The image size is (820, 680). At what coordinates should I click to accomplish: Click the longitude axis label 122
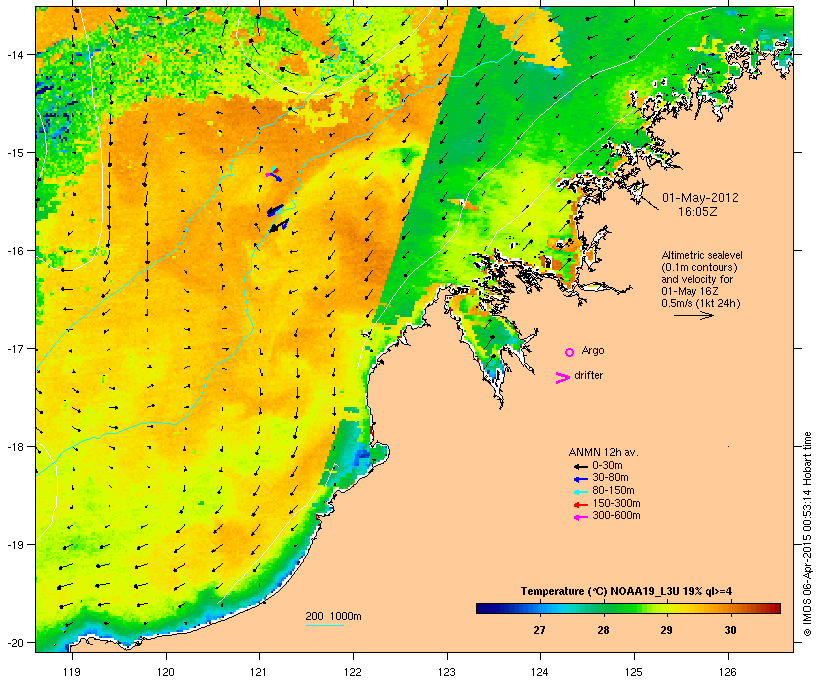353,672
